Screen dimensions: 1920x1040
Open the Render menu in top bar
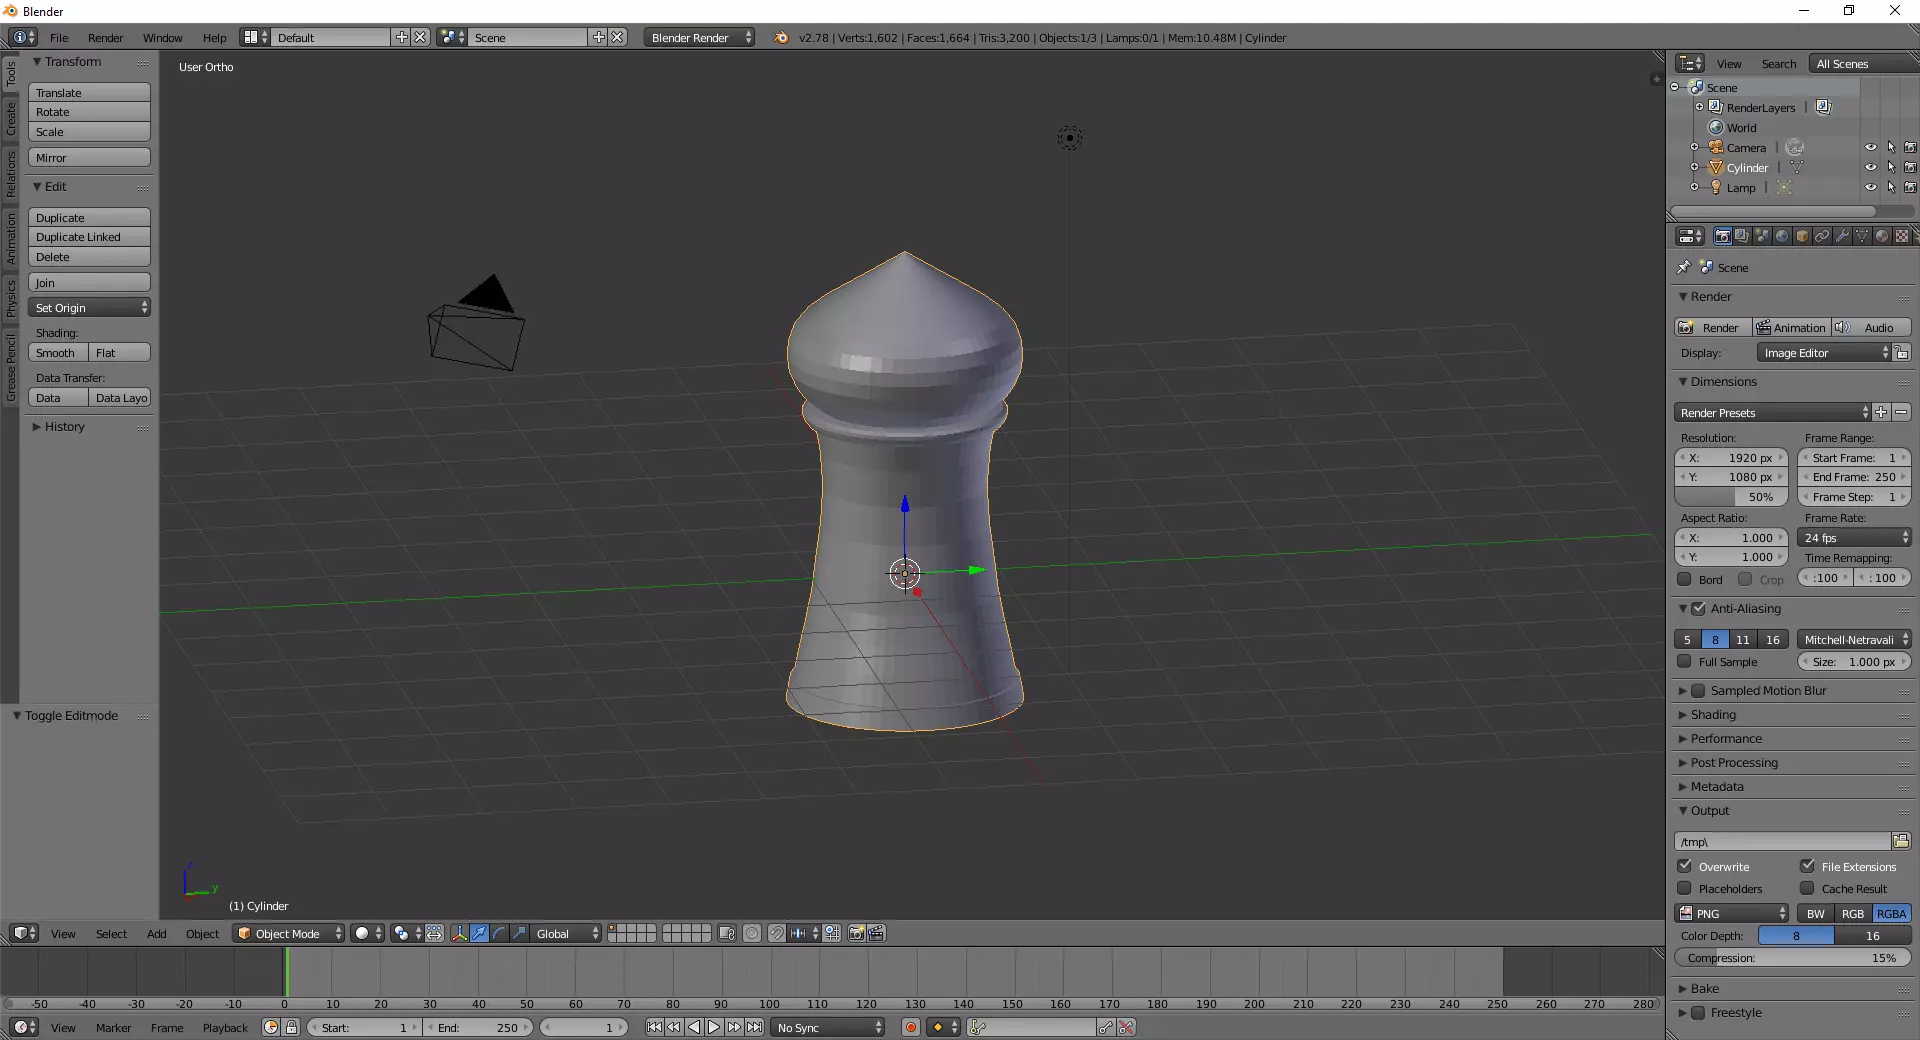pos(105,38)
